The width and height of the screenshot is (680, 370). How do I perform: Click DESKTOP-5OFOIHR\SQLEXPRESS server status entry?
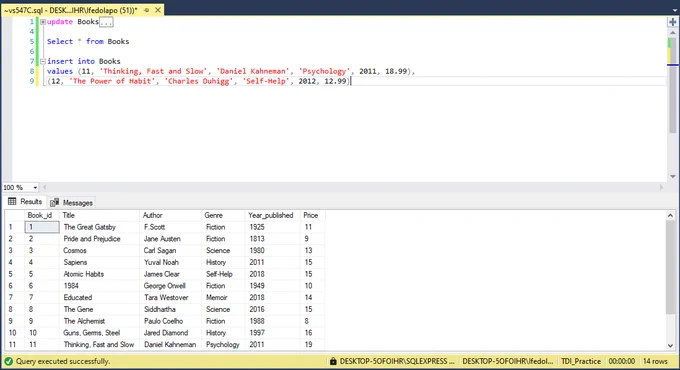(397, 361)
